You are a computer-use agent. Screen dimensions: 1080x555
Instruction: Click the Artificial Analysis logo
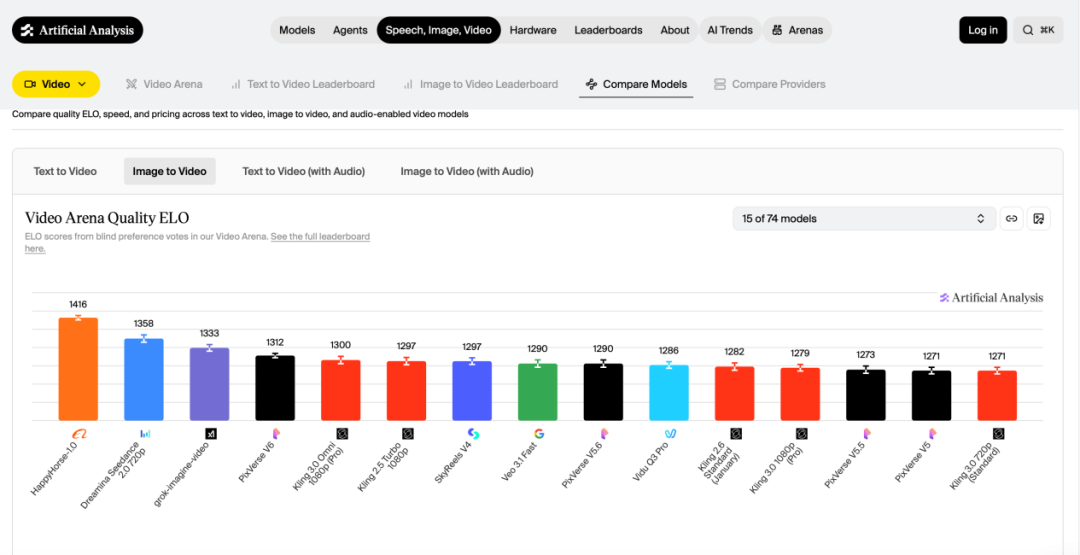click(77, 30)
